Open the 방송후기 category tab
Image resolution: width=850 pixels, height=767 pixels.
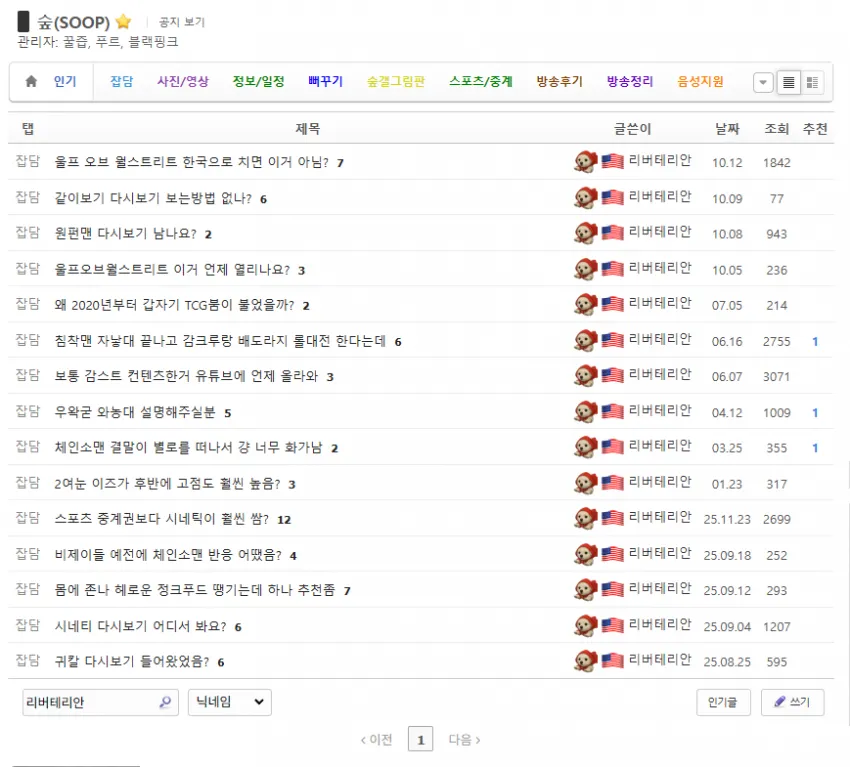(559, 81)
